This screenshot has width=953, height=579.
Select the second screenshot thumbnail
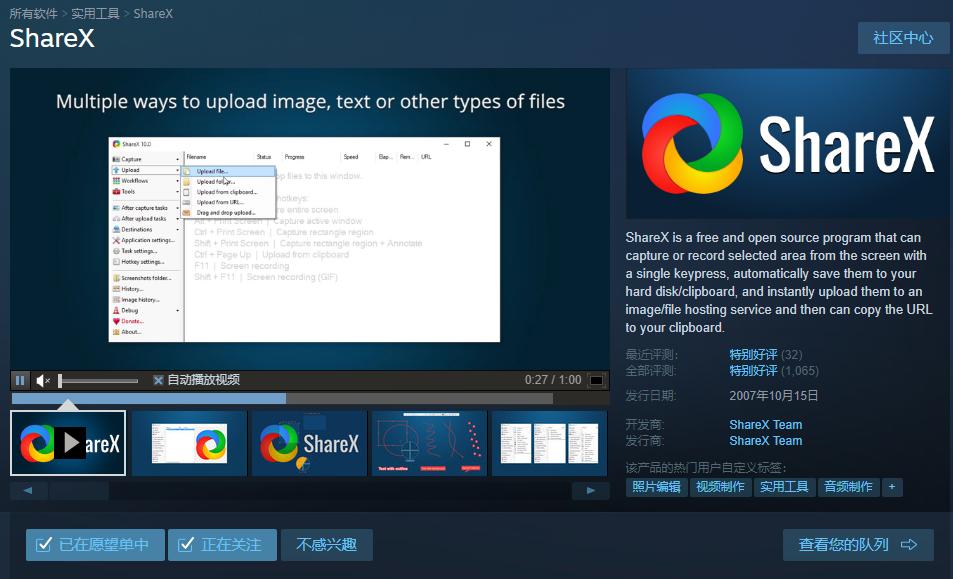(x=188, y=443)
